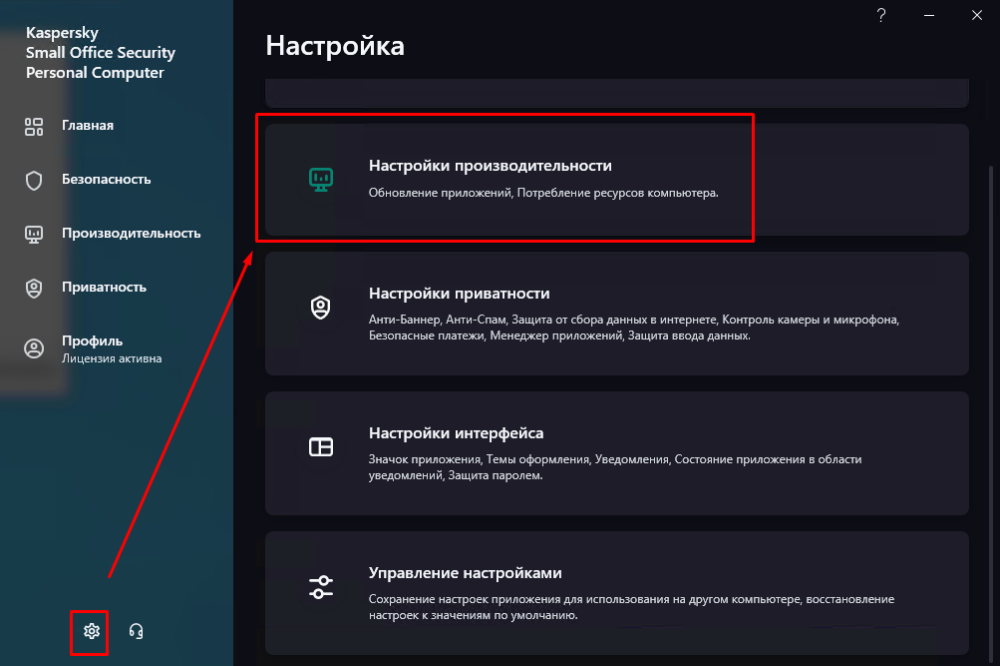The width and height of the screenshot is (1000, 666).
Task: Click the settings gear icon
Action: pyautogui.click(x=91, y=631)
